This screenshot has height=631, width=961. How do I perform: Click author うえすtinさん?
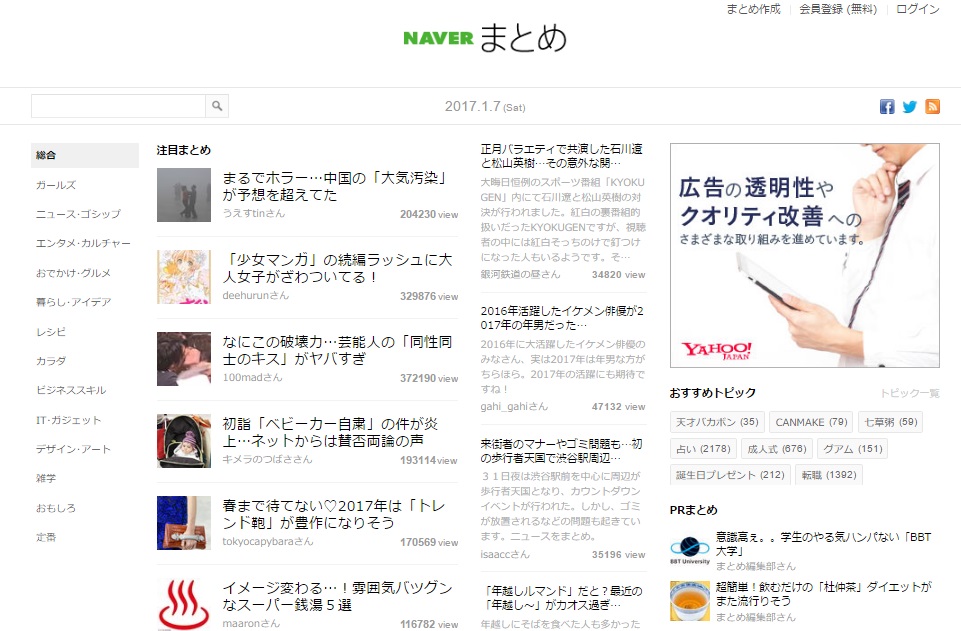[x=254, y=213]
